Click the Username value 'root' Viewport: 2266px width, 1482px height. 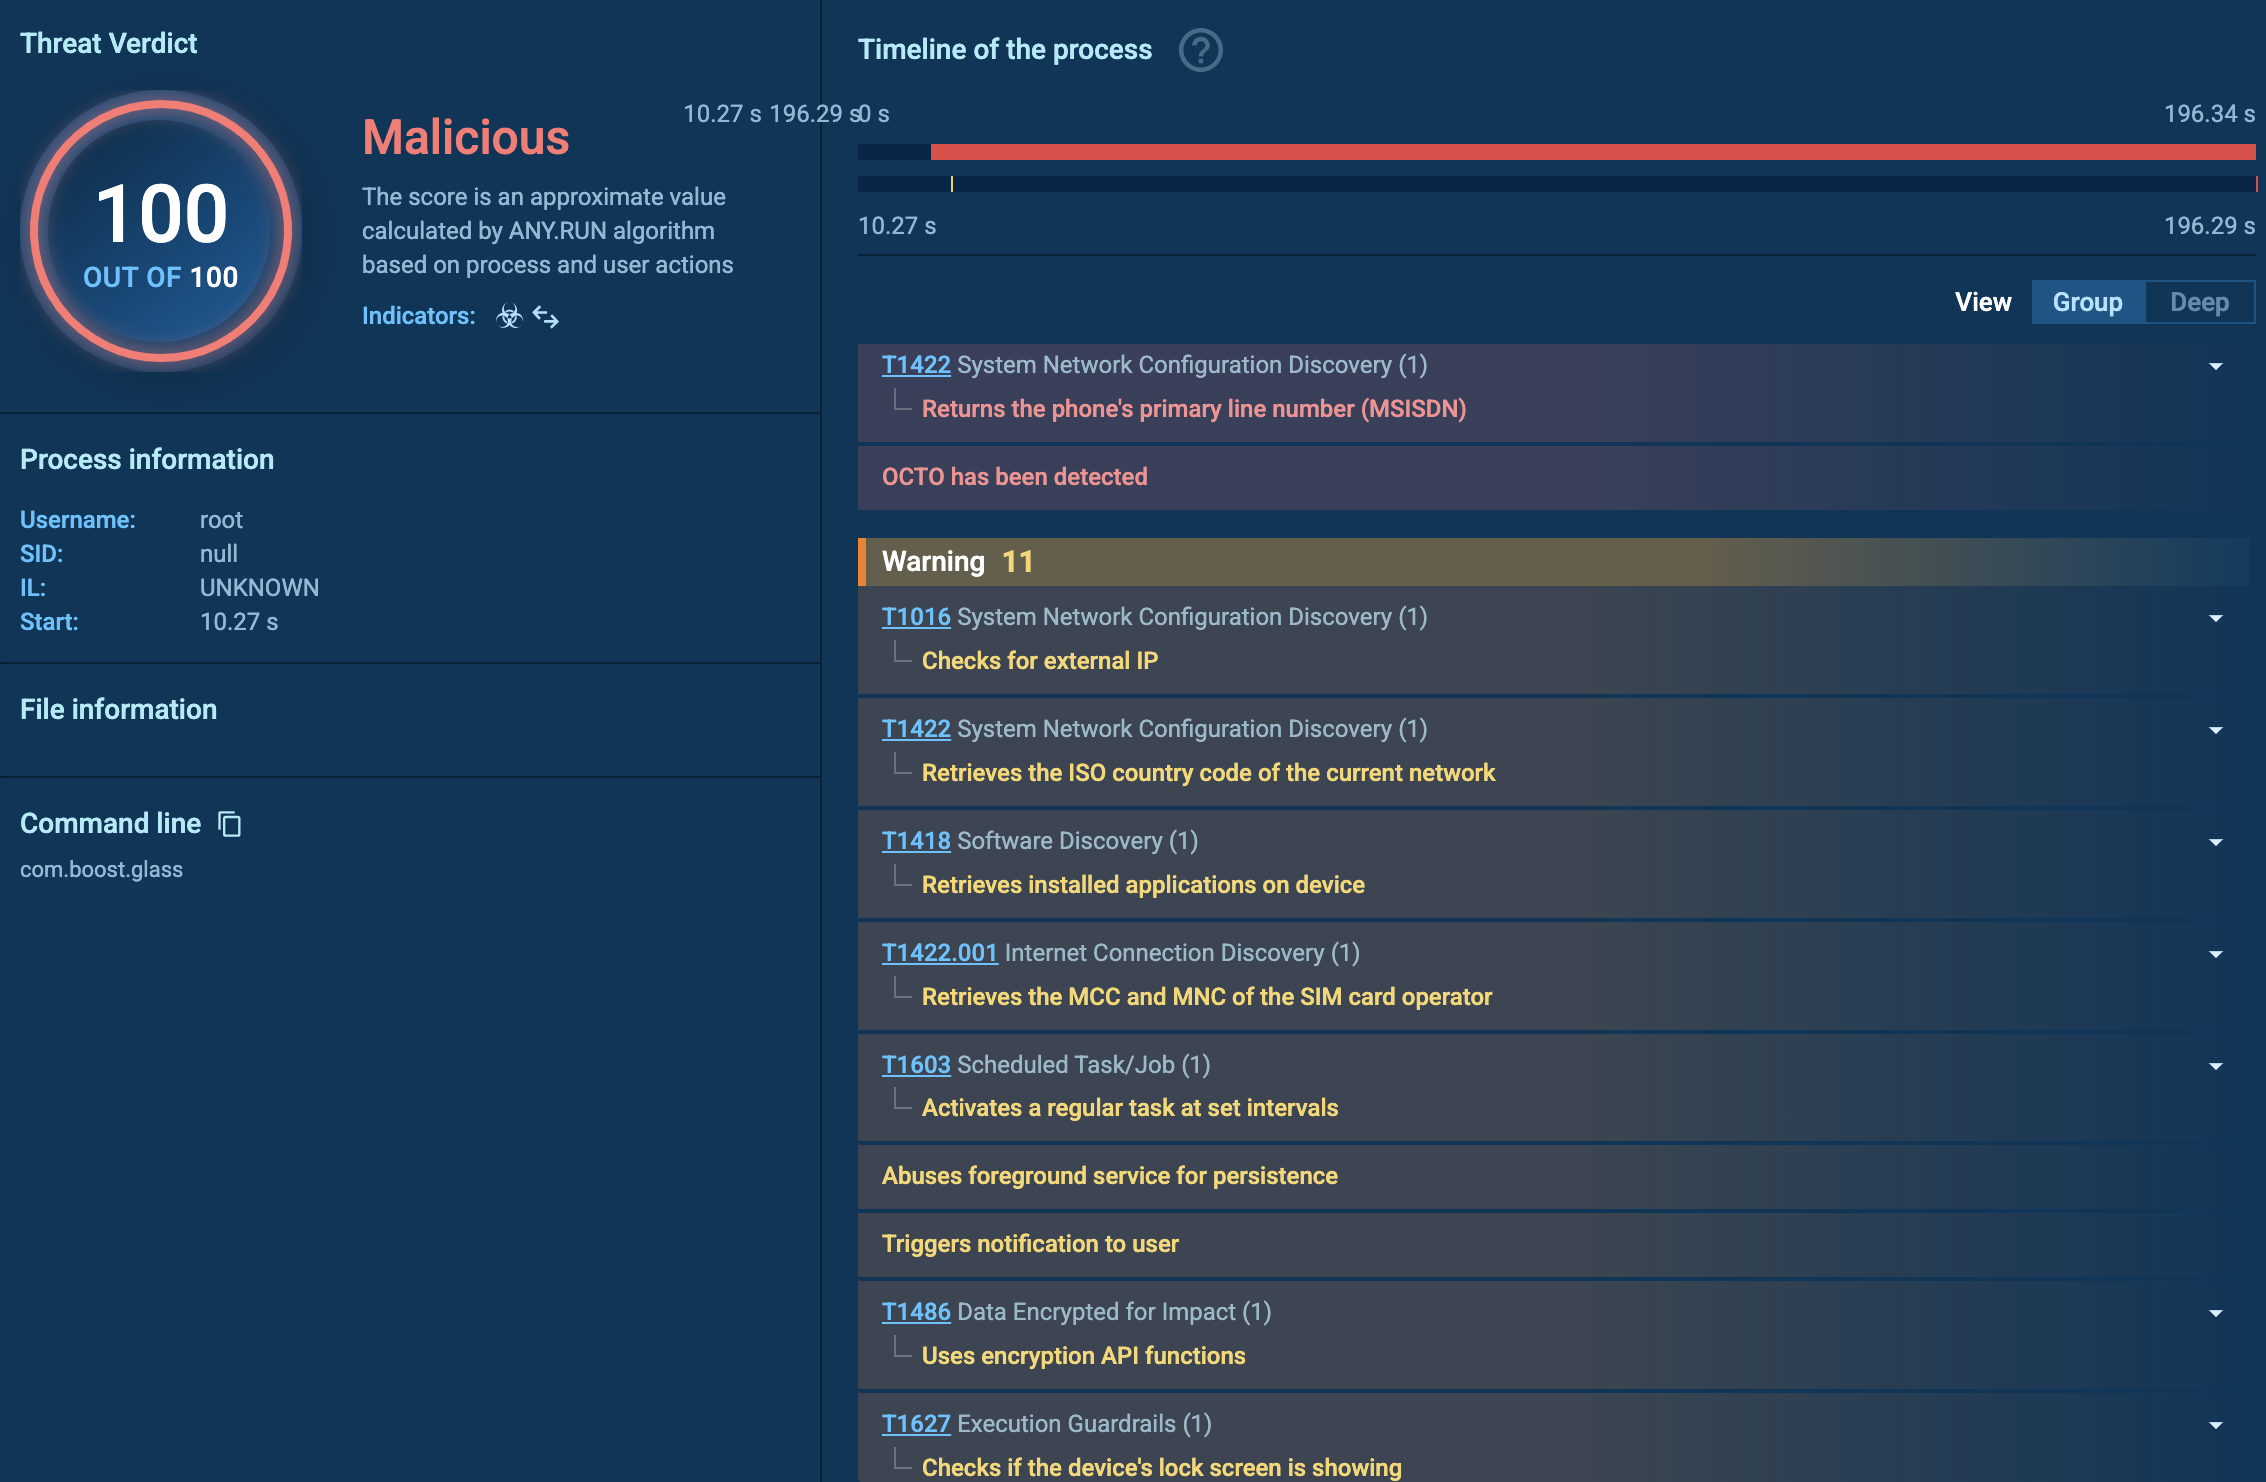click(221, 520)
